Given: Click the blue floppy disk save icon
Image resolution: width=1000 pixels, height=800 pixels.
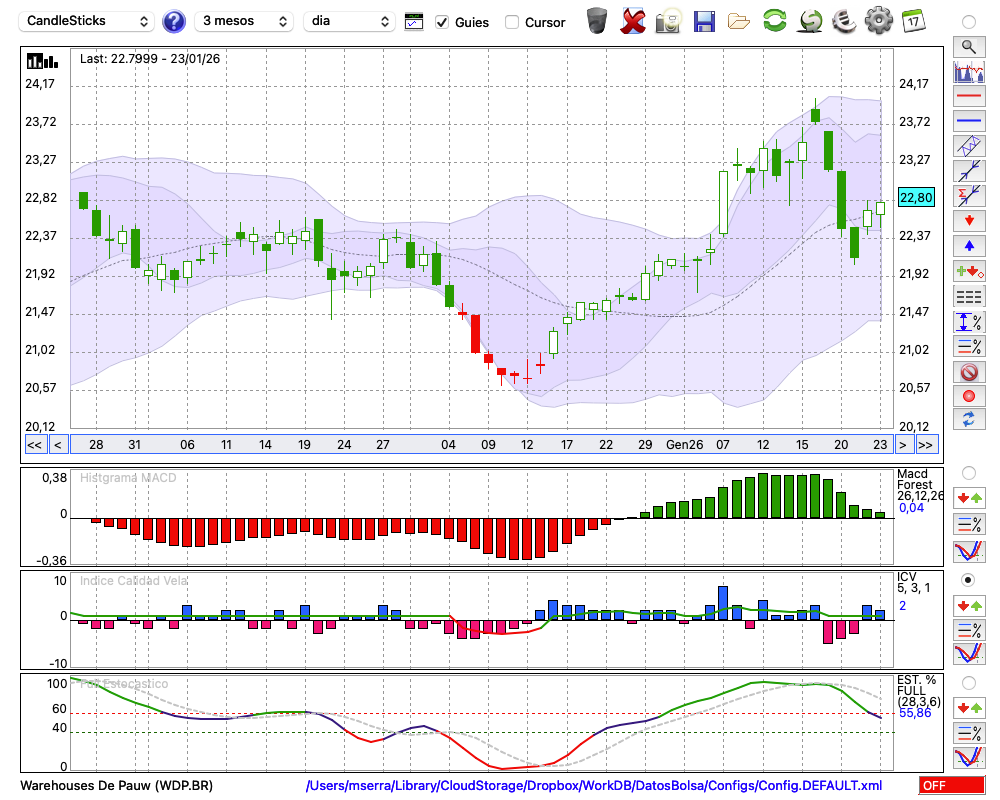Looking at the screenshot, I should [x=704, y=21].
